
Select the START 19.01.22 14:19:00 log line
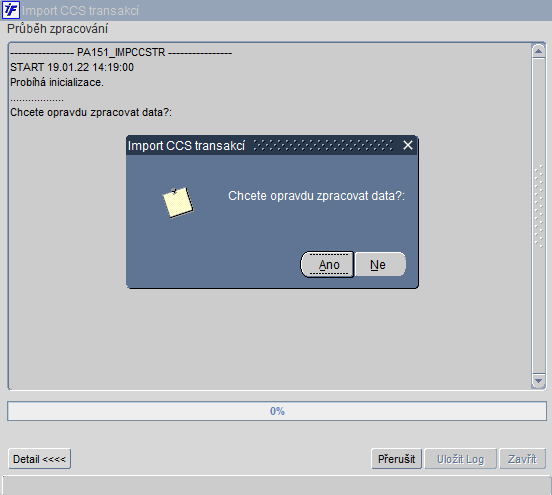click(x=72, y=67)
